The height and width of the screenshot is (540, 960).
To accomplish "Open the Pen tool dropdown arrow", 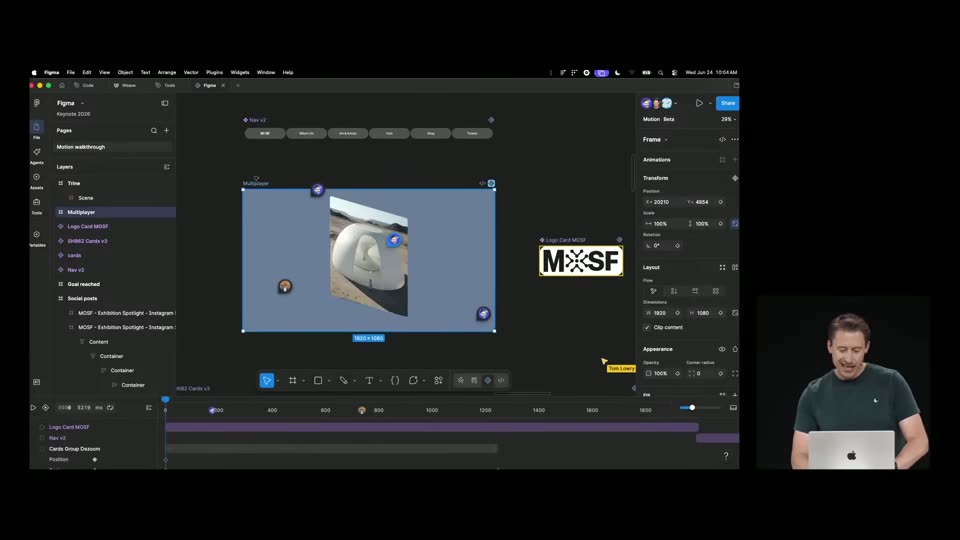I will click(x=354, y=381).
